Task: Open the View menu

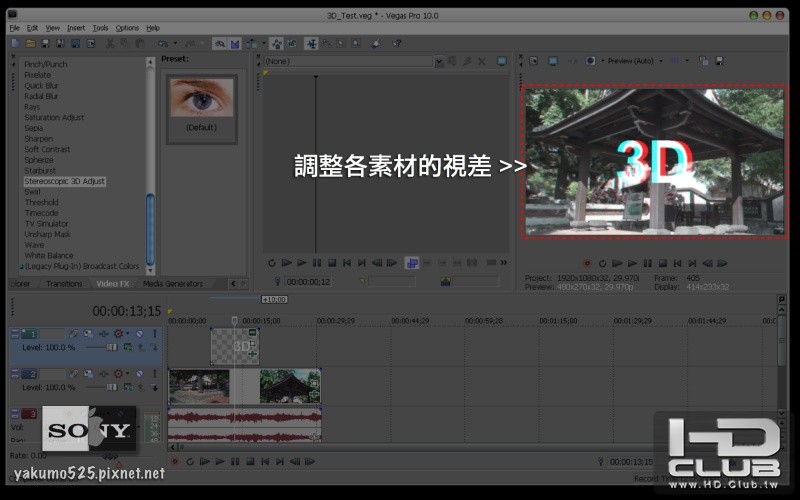Action: coord(53,28)
